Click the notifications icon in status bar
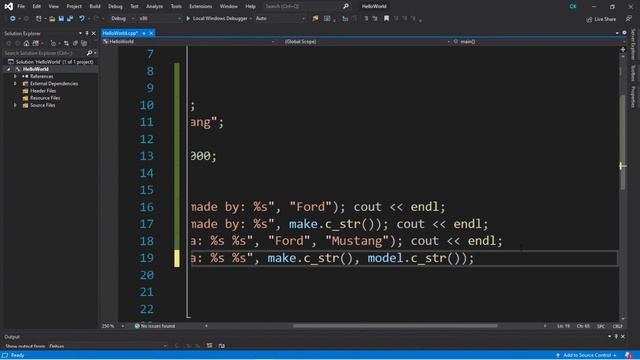This screenshot has width=640, height=360. (x=628, y=355)
